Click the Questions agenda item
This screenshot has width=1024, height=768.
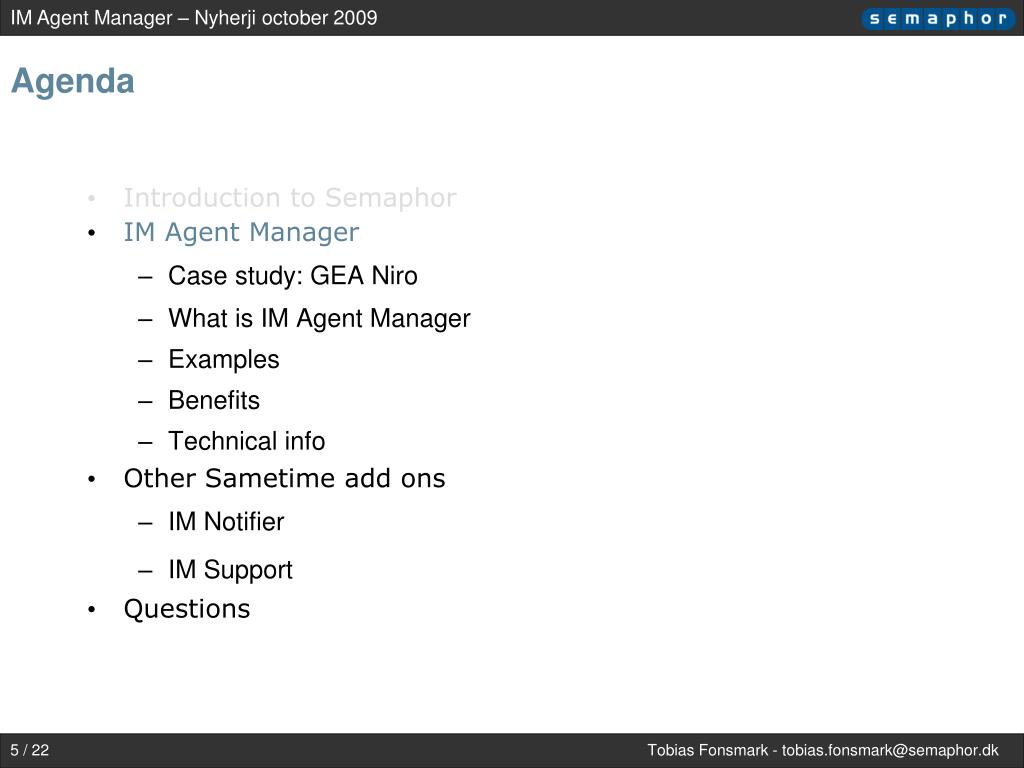pos(187,609)
